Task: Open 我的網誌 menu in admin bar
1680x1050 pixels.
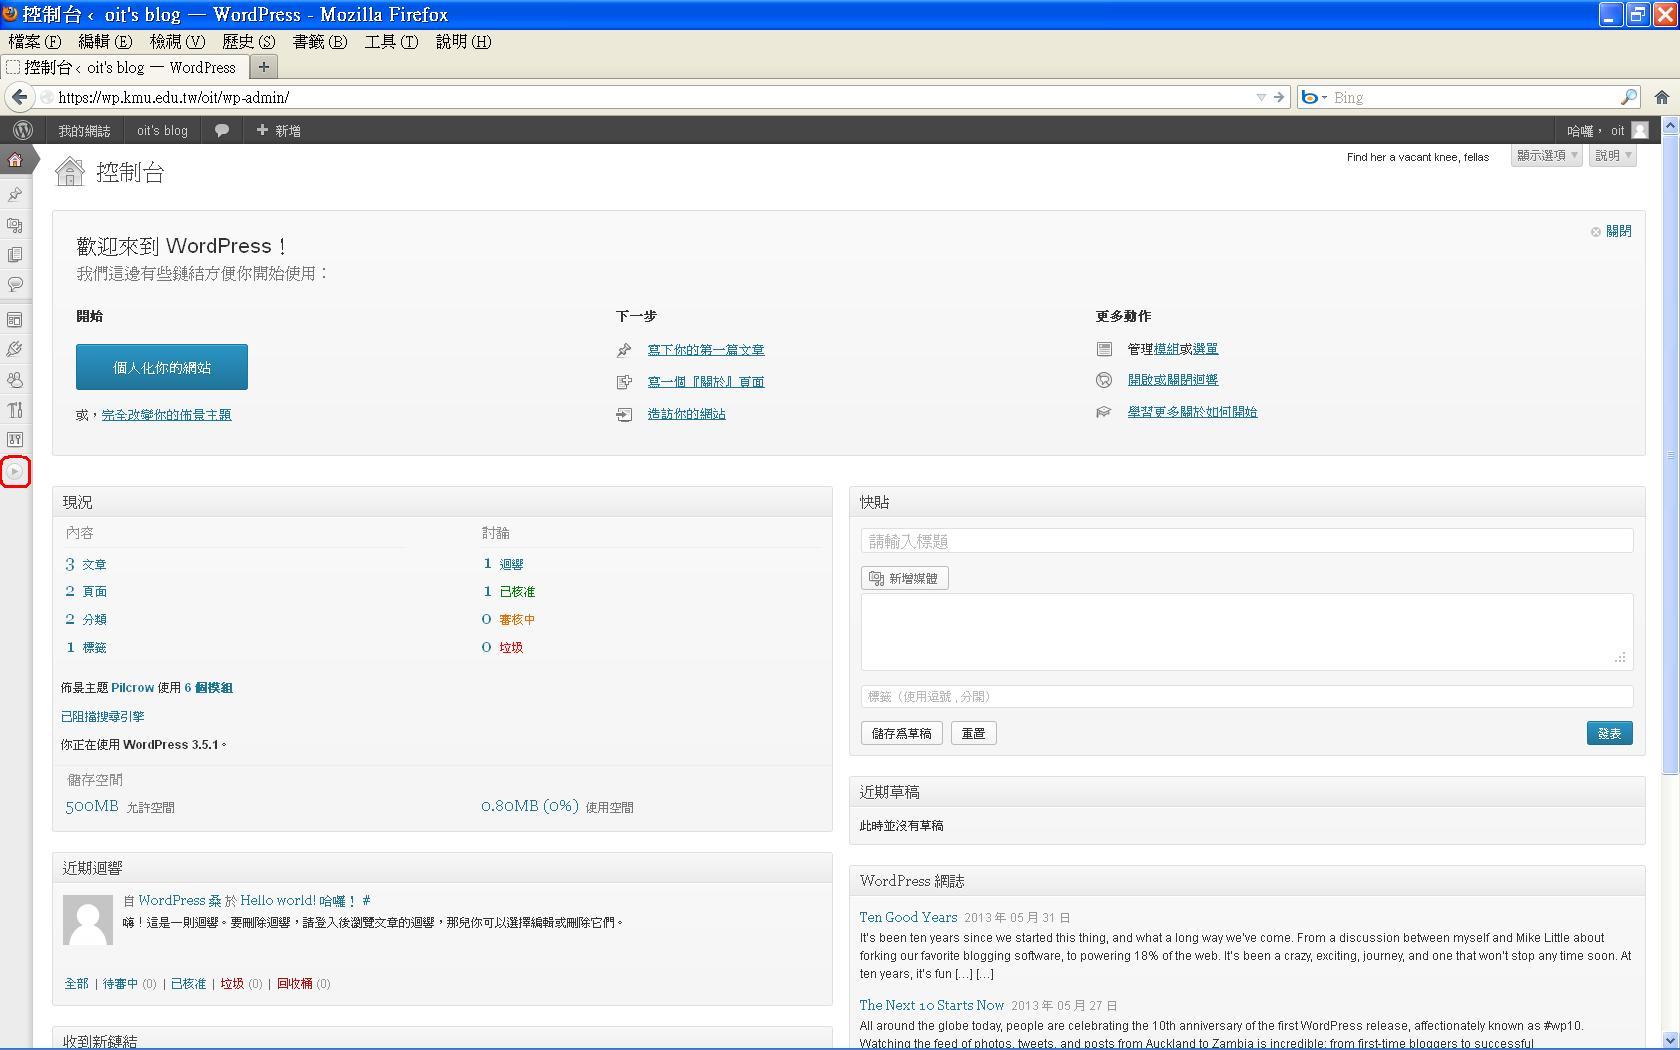Action: [x=84, y=130]
